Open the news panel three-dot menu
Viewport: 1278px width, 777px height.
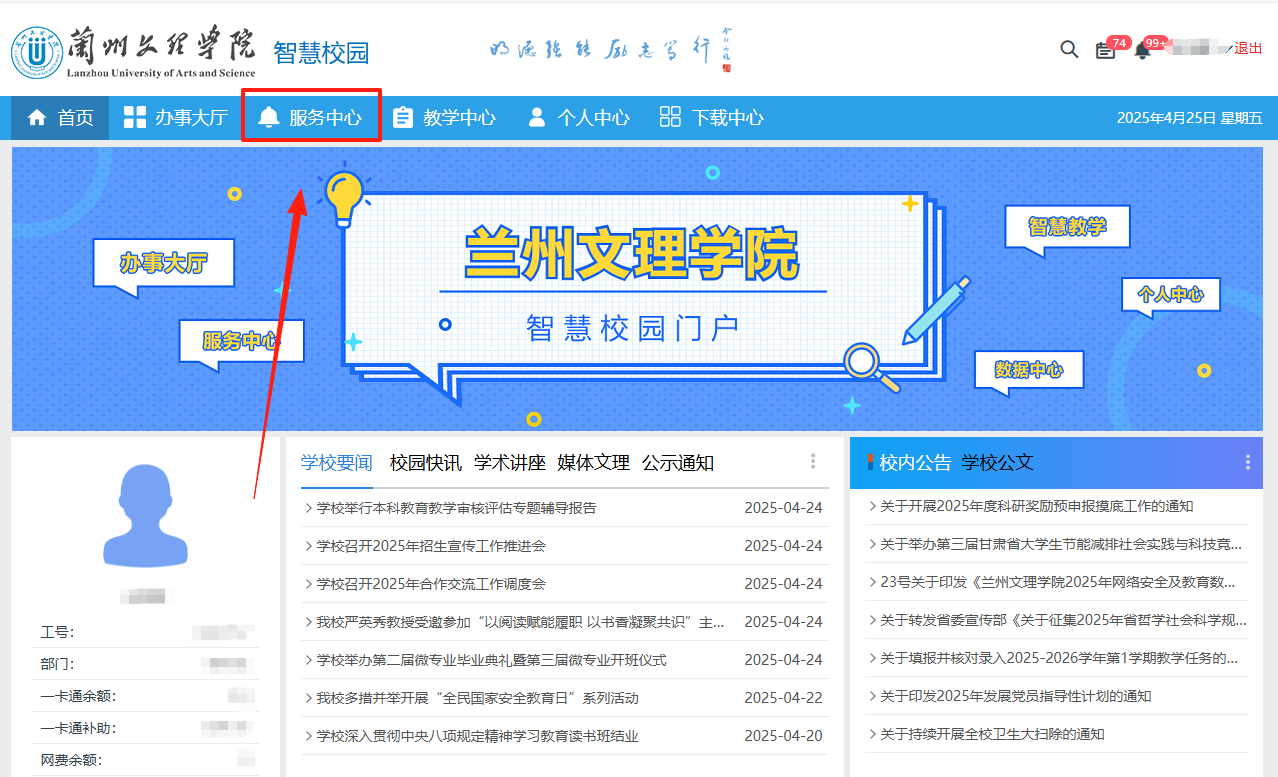click(x=813, y=461)
